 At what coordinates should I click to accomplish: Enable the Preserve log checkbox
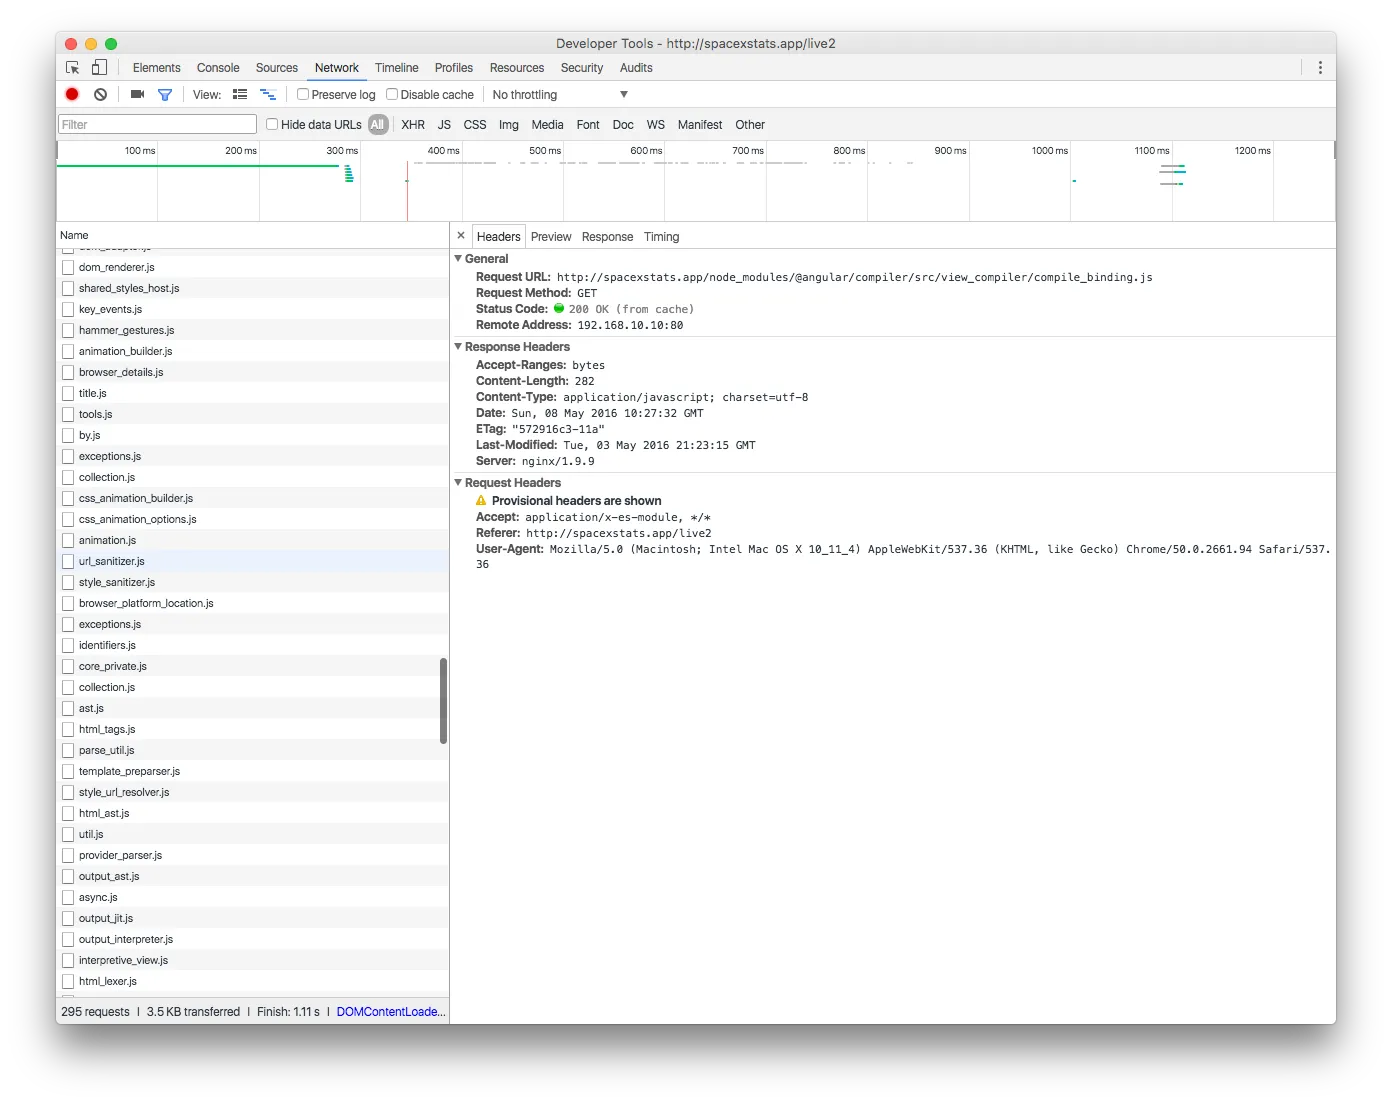303,94
